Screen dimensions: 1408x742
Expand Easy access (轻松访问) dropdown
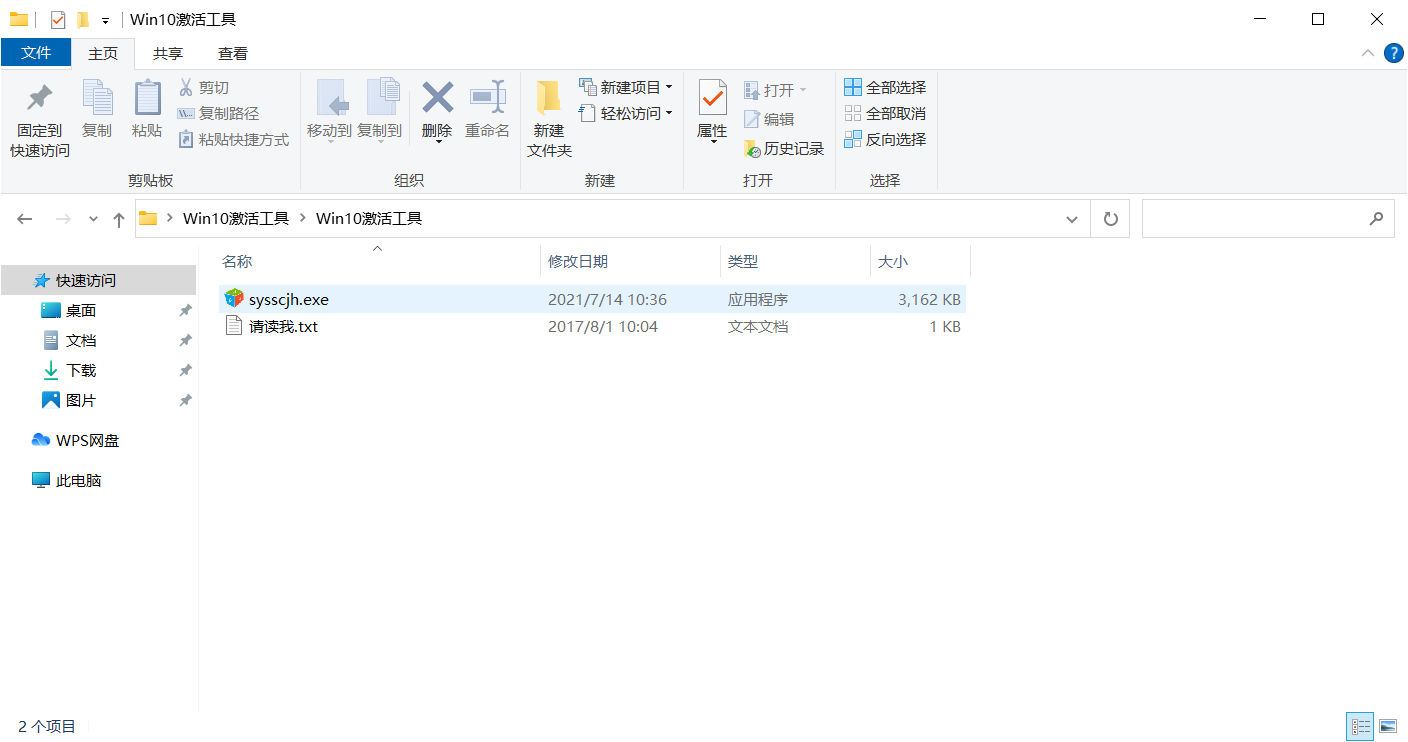pyautogui.click(x=669, y=113)
